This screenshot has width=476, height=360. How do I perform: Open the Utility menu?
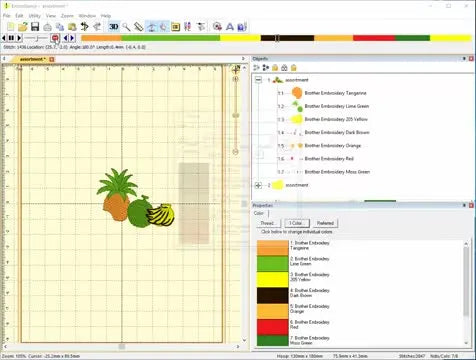pos(35,16)
